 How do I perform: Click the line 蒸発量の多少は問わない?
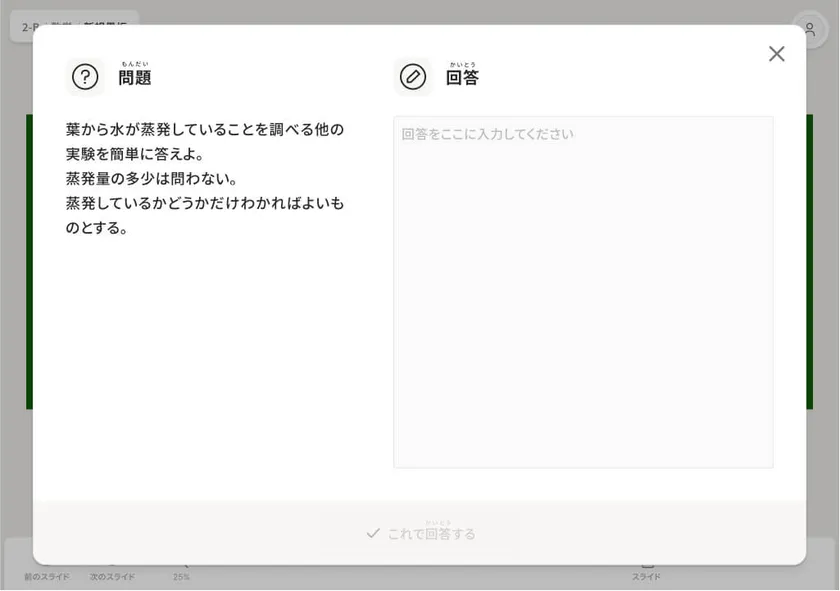[x=151, y=178]
